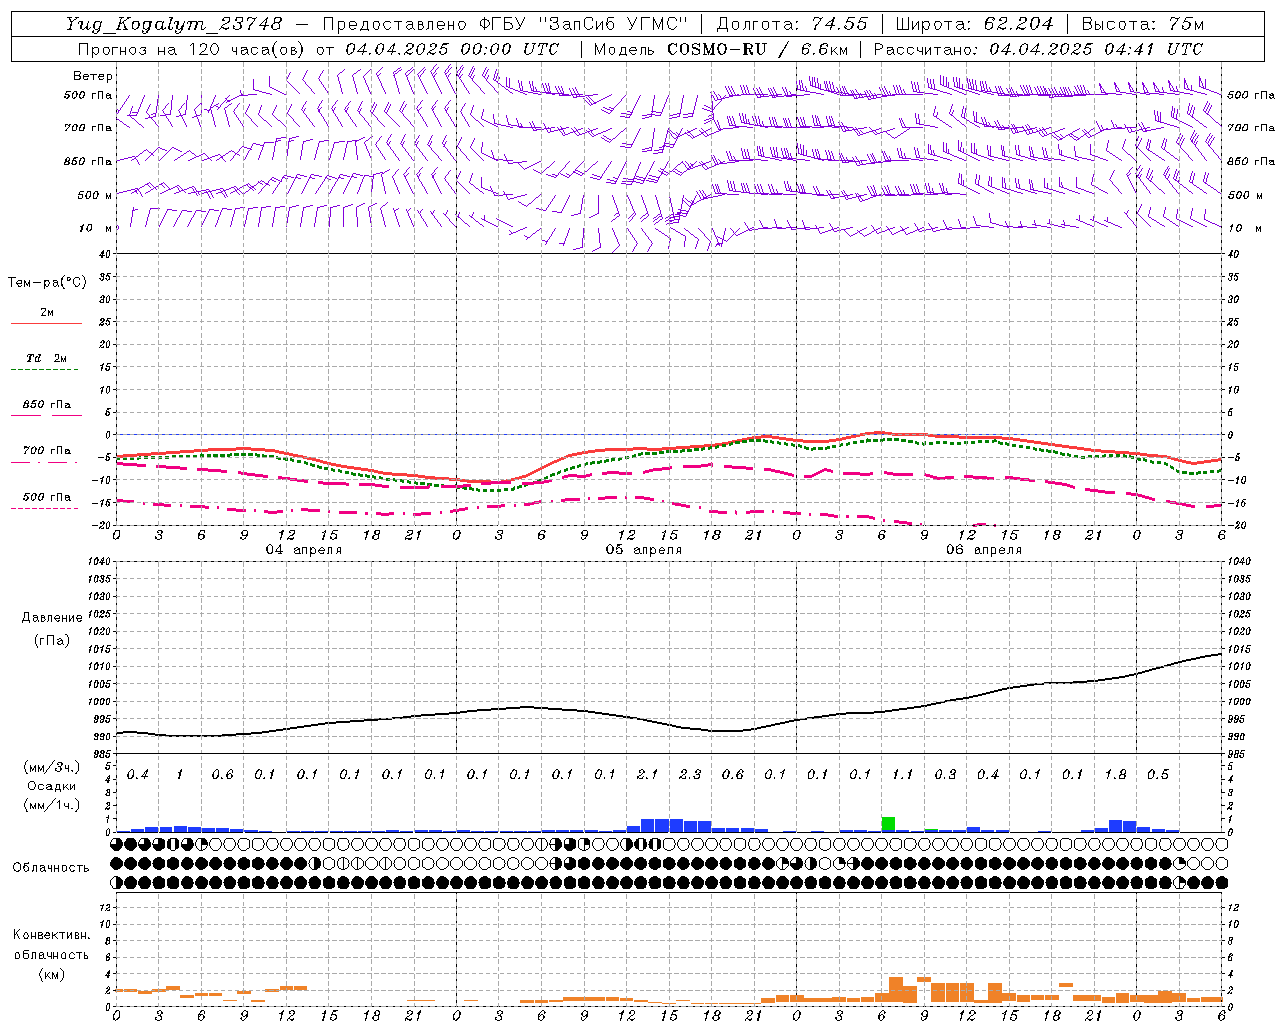
Task: Click the Конвективн. облачность label
Action: click(x=51, y=944)
